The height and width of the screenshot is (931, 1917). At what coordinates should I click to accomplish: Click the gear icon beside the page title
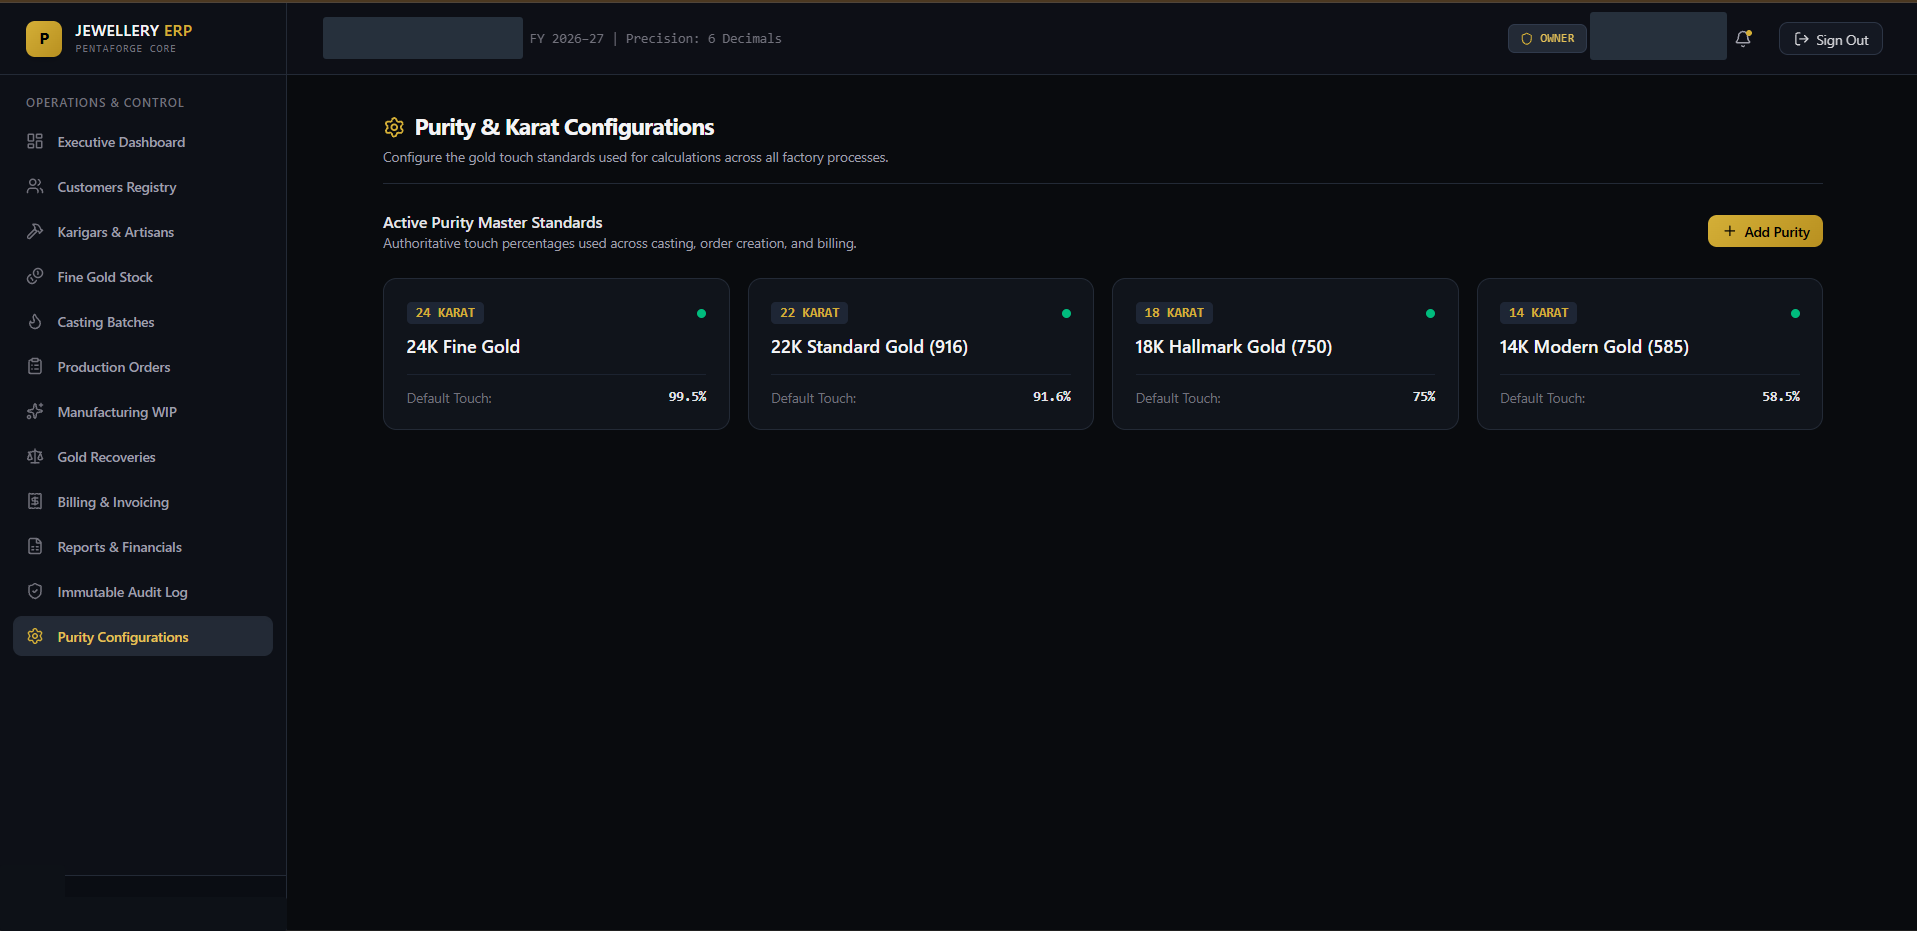(394, 127)
